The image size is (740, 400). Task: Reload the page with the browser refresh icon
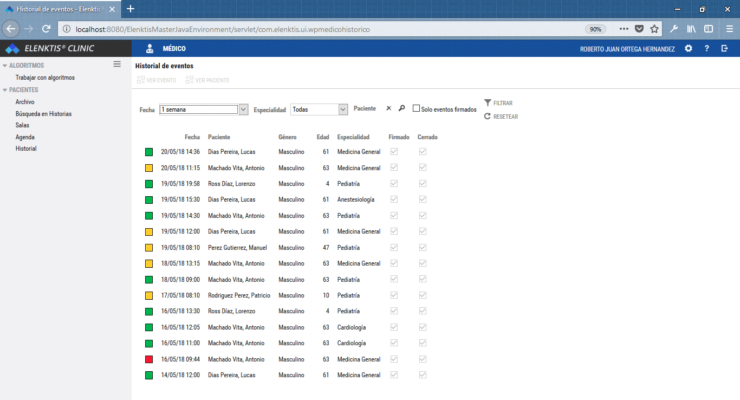tap(46, 29)
